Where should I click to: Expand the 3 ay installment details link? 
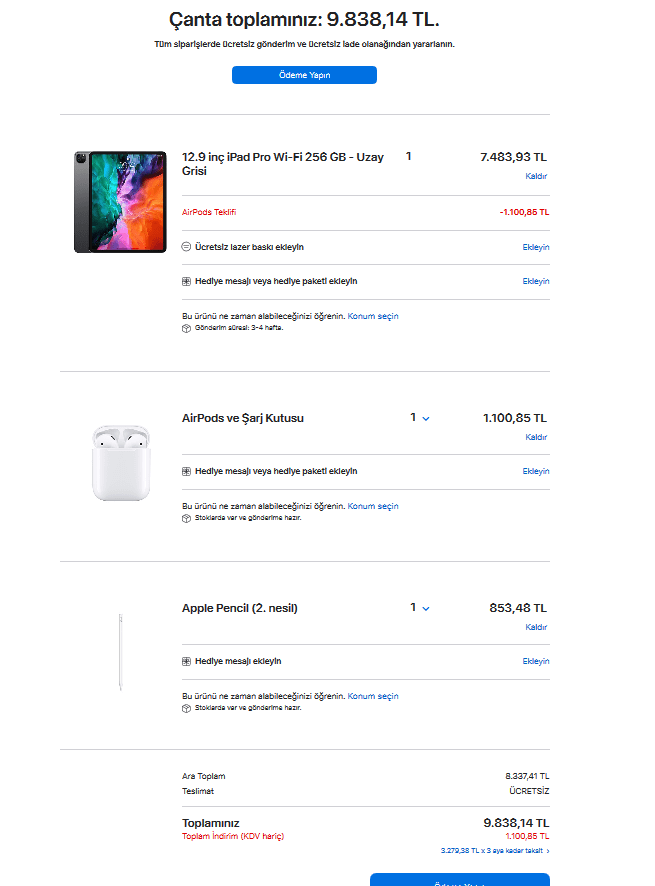[495, 851]
